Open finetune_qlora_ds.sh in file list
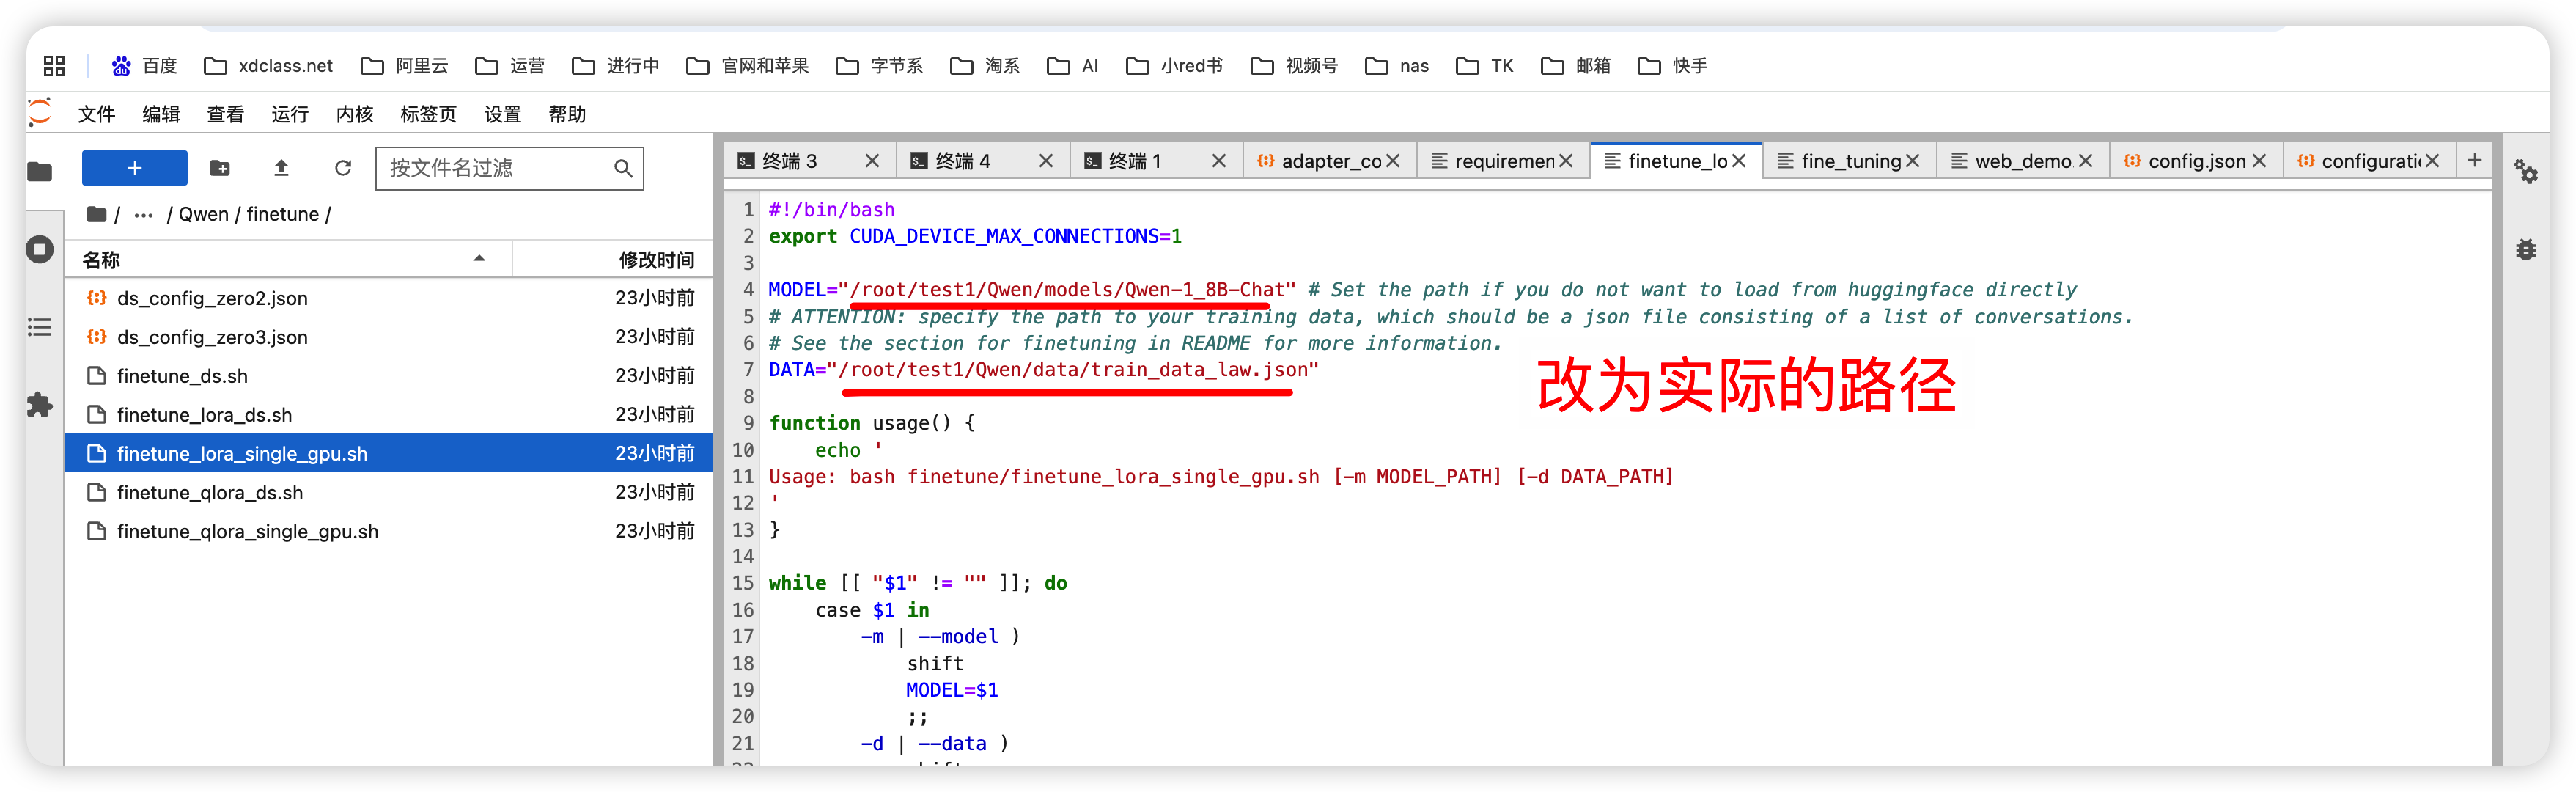This screenshot has height=792, width=2576. pyautogui.click(x=210, y=492)
